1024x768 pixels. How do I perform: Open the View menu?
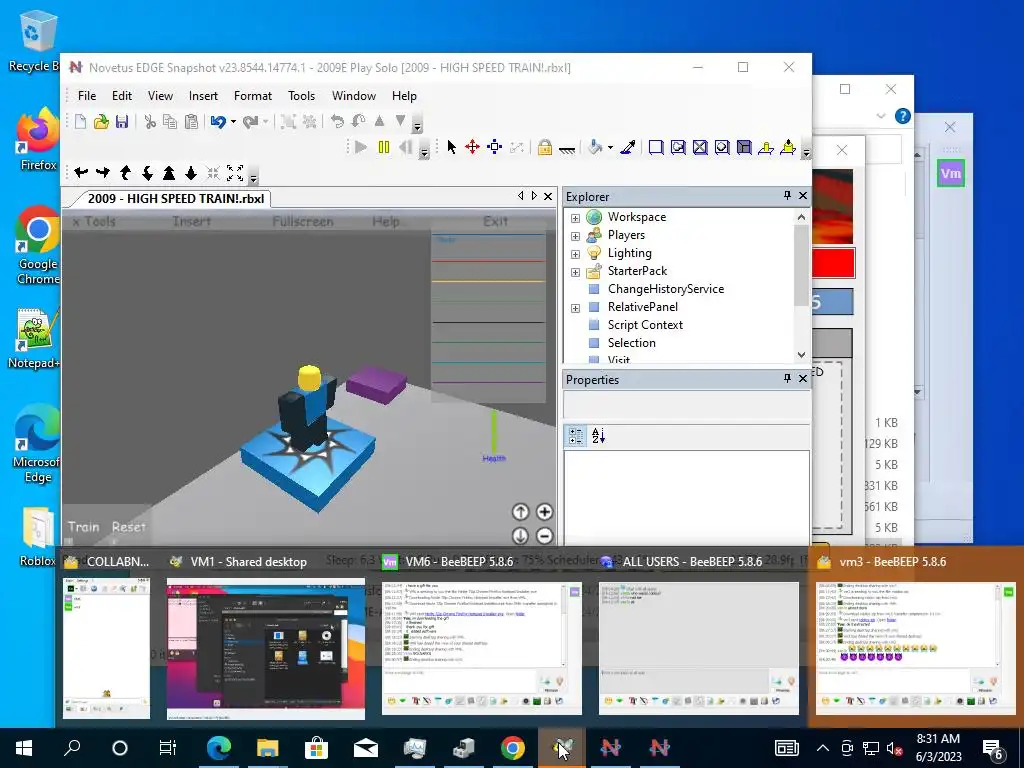pos(160,95)
